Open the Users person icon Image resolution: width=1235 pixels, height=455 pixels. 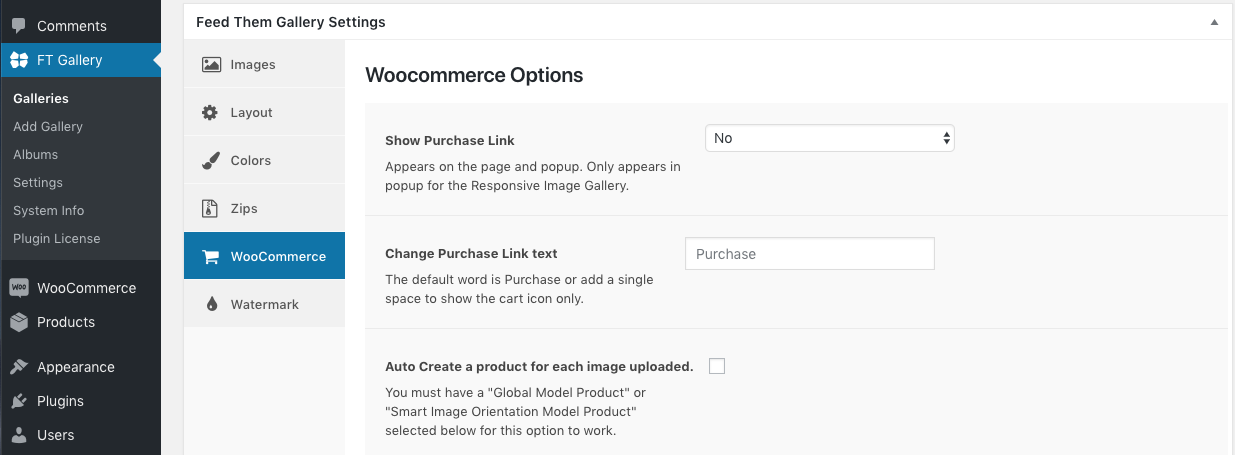[x=19, y=435]
